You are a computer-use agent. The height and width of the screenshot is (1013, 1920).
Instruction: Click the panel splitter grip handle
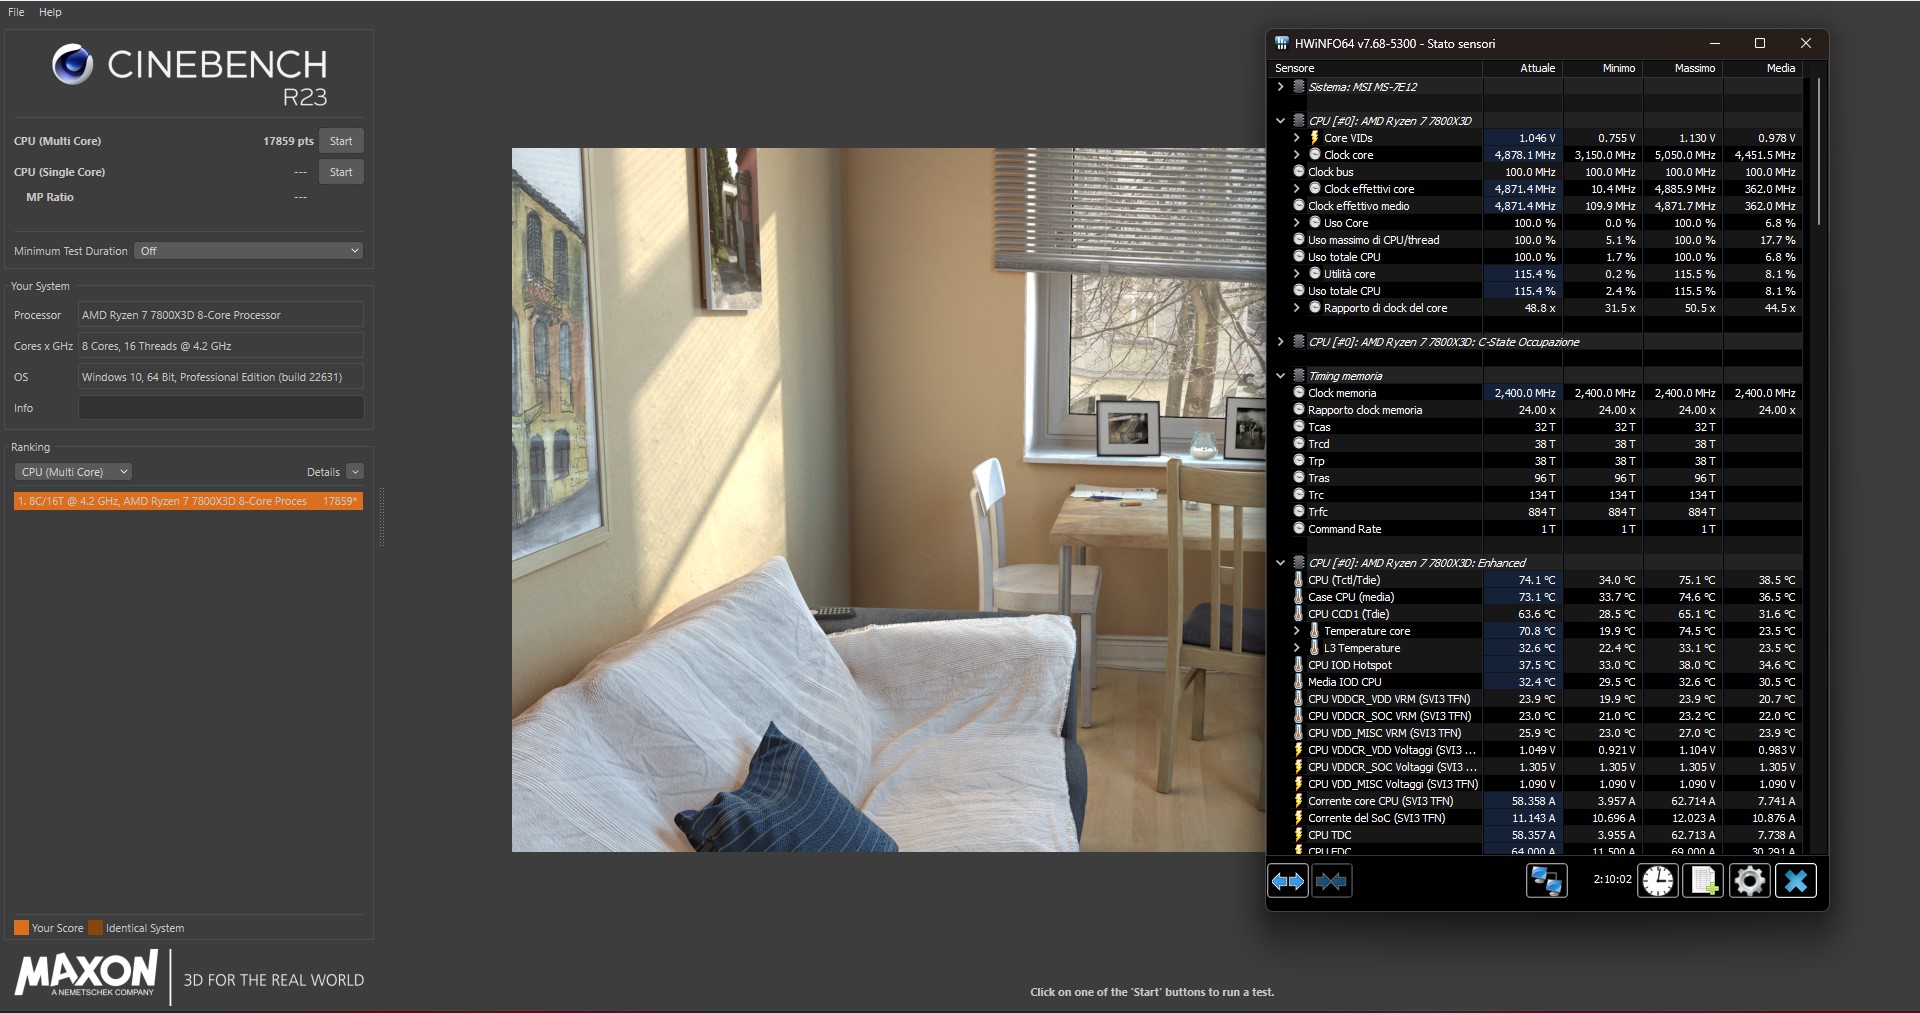point(381,517)
